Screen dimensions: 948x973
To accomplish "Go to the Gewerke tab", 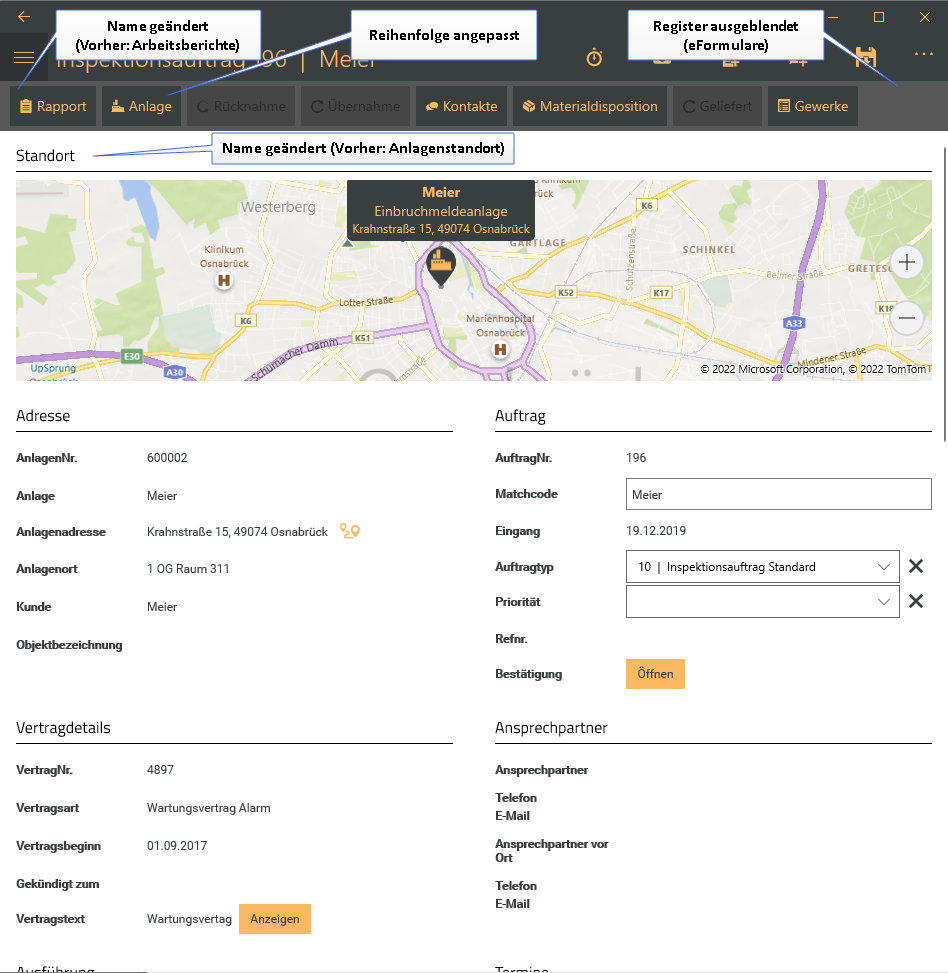I will tap(812, 106).
